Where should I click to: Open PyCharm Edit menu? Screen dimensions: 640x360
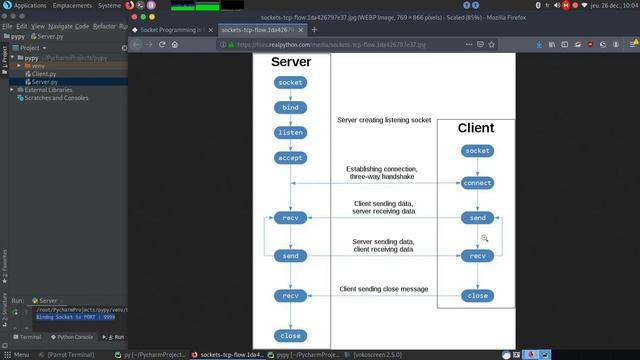click(x=22, y=26)
